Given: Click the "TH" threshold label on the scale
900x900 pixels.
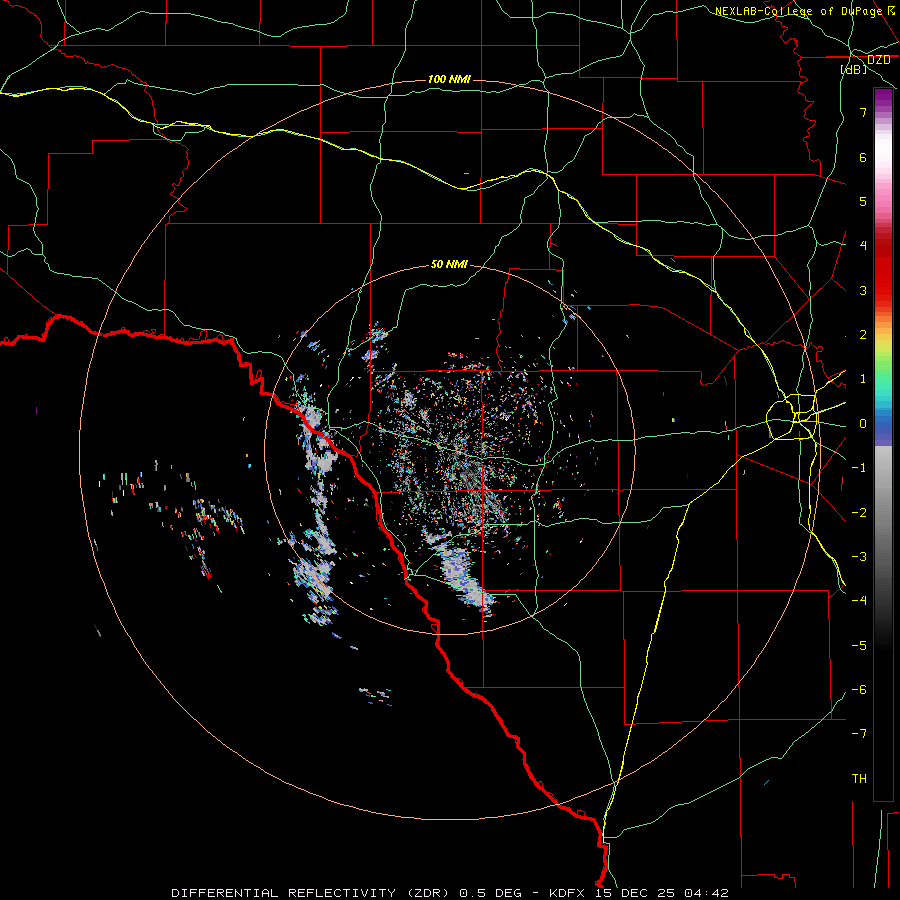Looking at the screenshot, I should coord(859,779).
